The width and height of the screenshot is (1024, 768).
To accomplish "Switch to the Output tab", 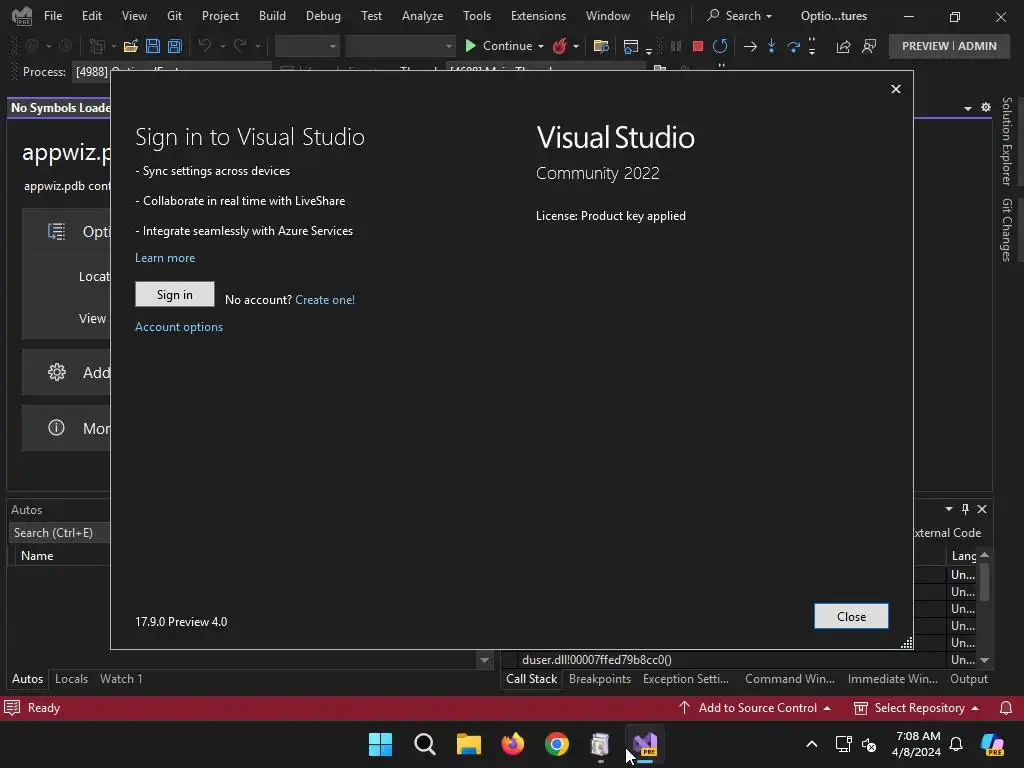I will coord(968,679).
